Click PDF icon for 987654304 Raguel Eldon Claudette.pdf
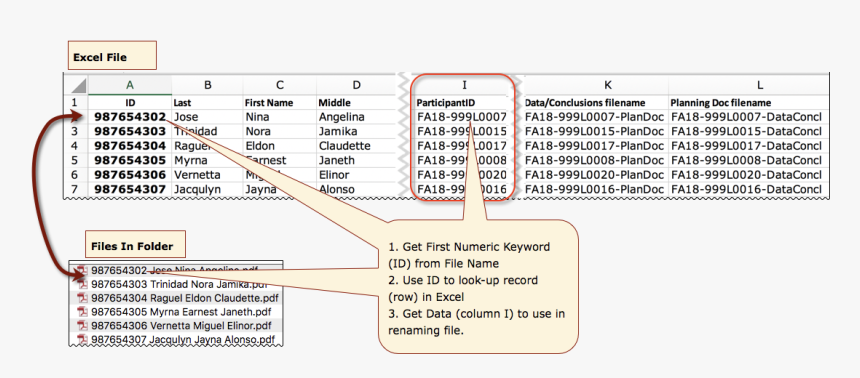Image resolution: width=860 pixels, height=378 pixels. 82,298
